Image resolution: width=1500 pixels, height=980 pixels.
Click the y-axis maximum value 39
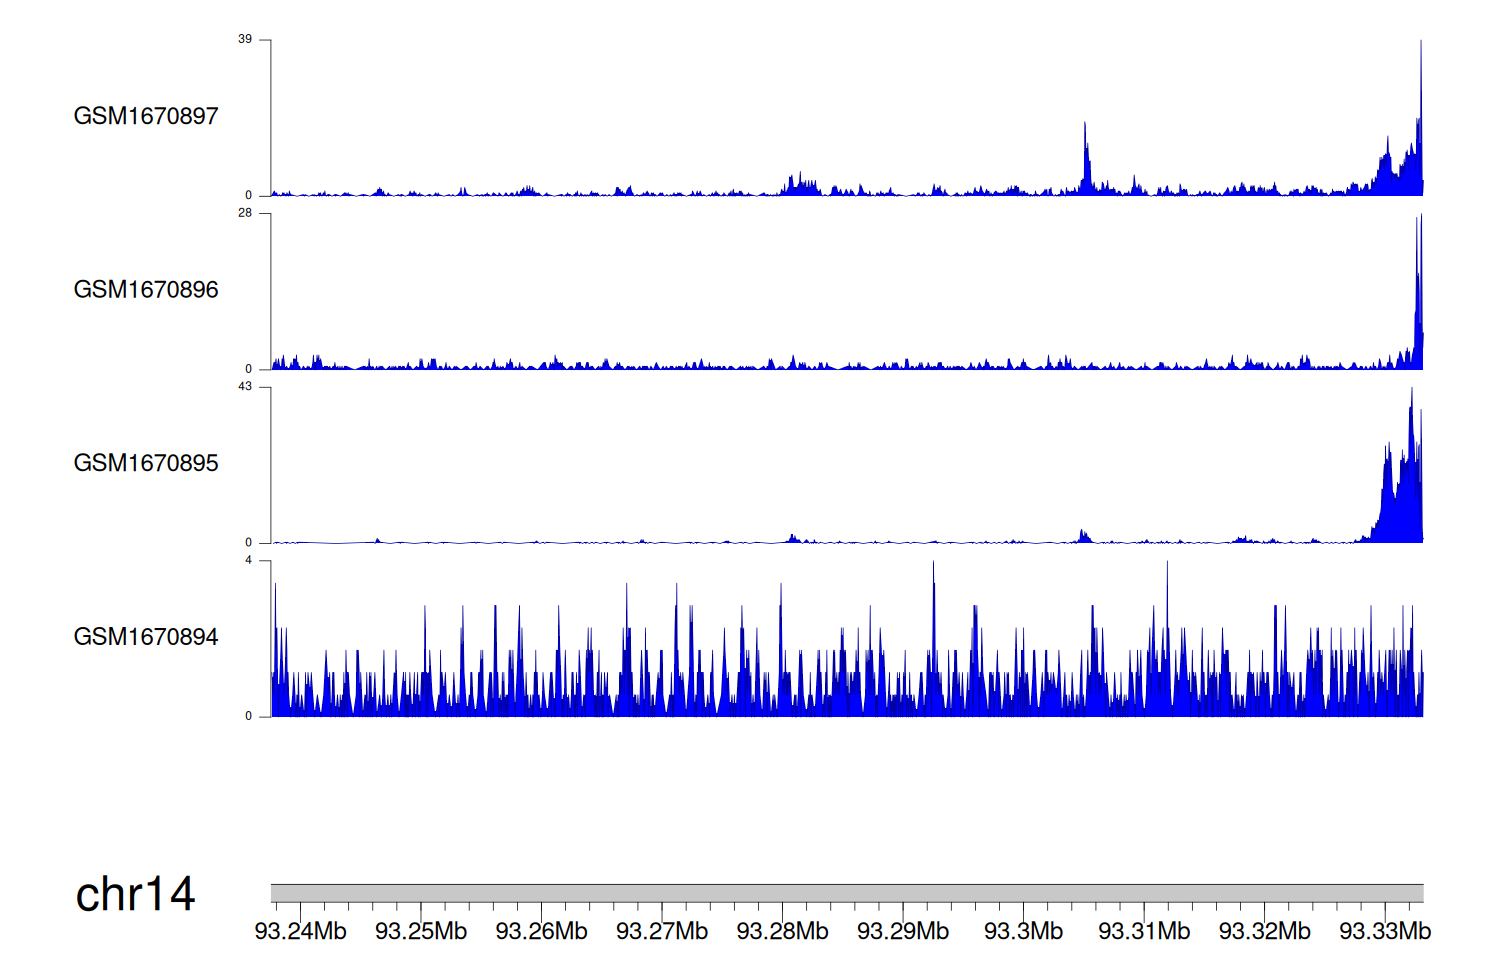(245, 39)
